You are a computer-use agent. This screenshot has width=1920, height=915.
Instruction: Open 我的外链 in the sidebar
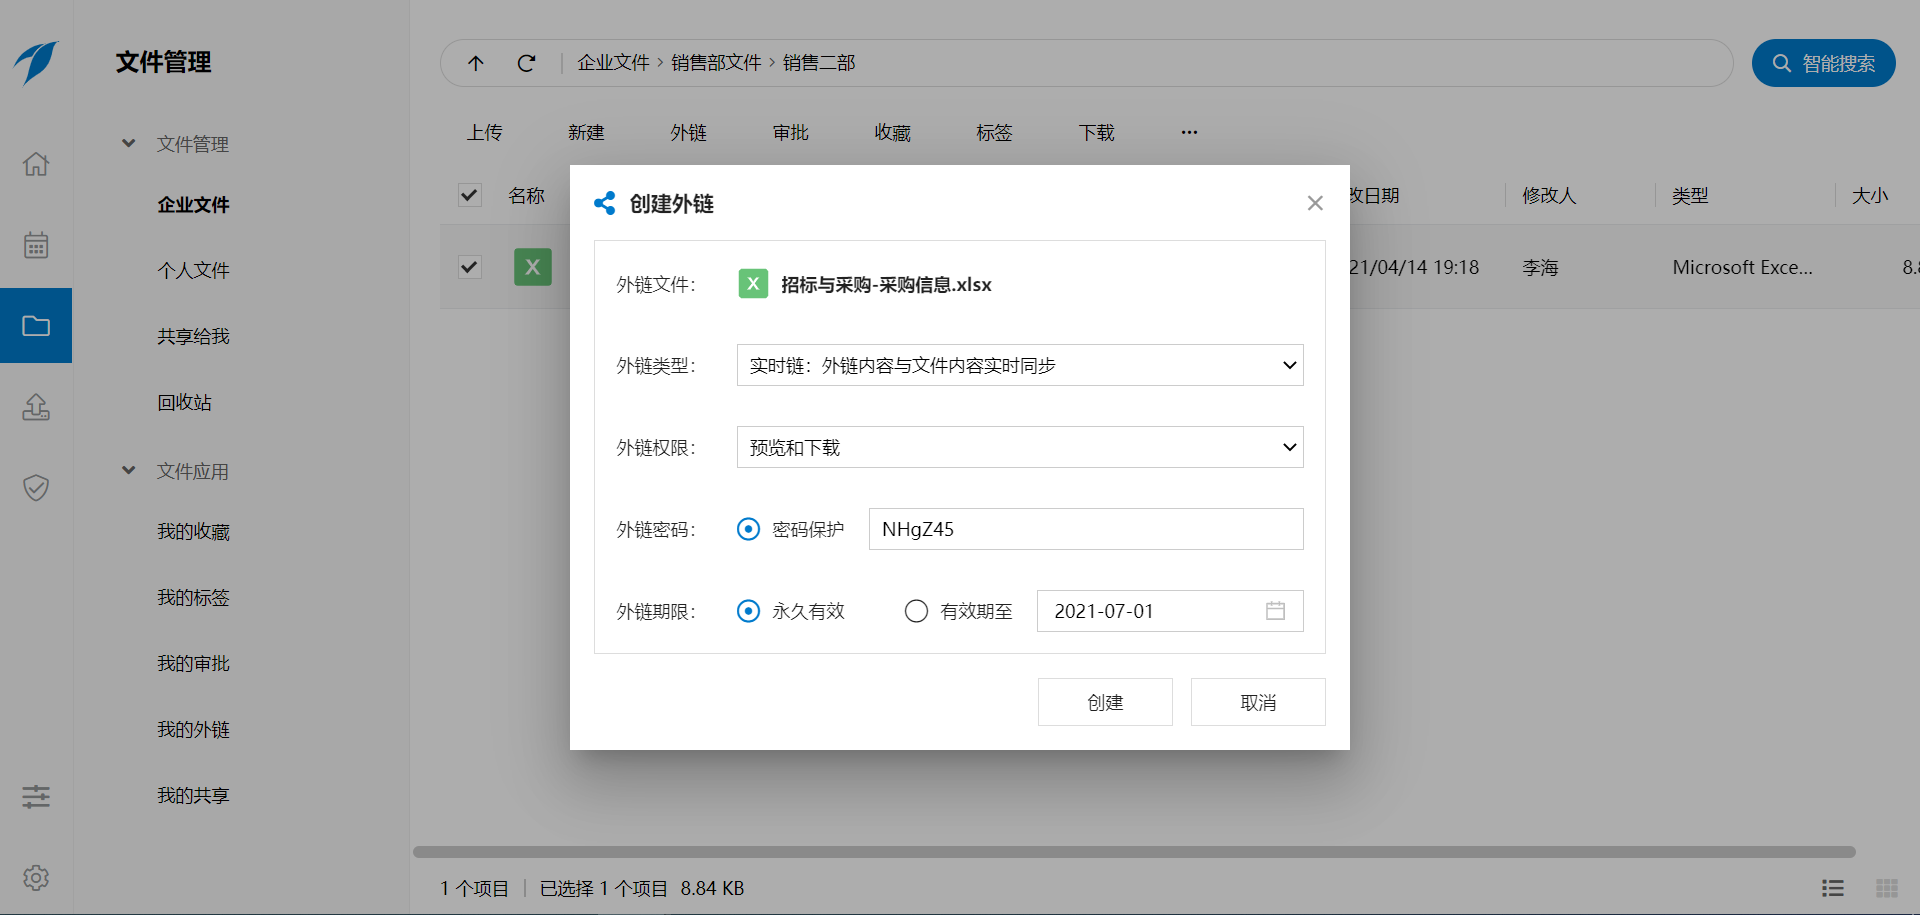click(x=193, y=730)
